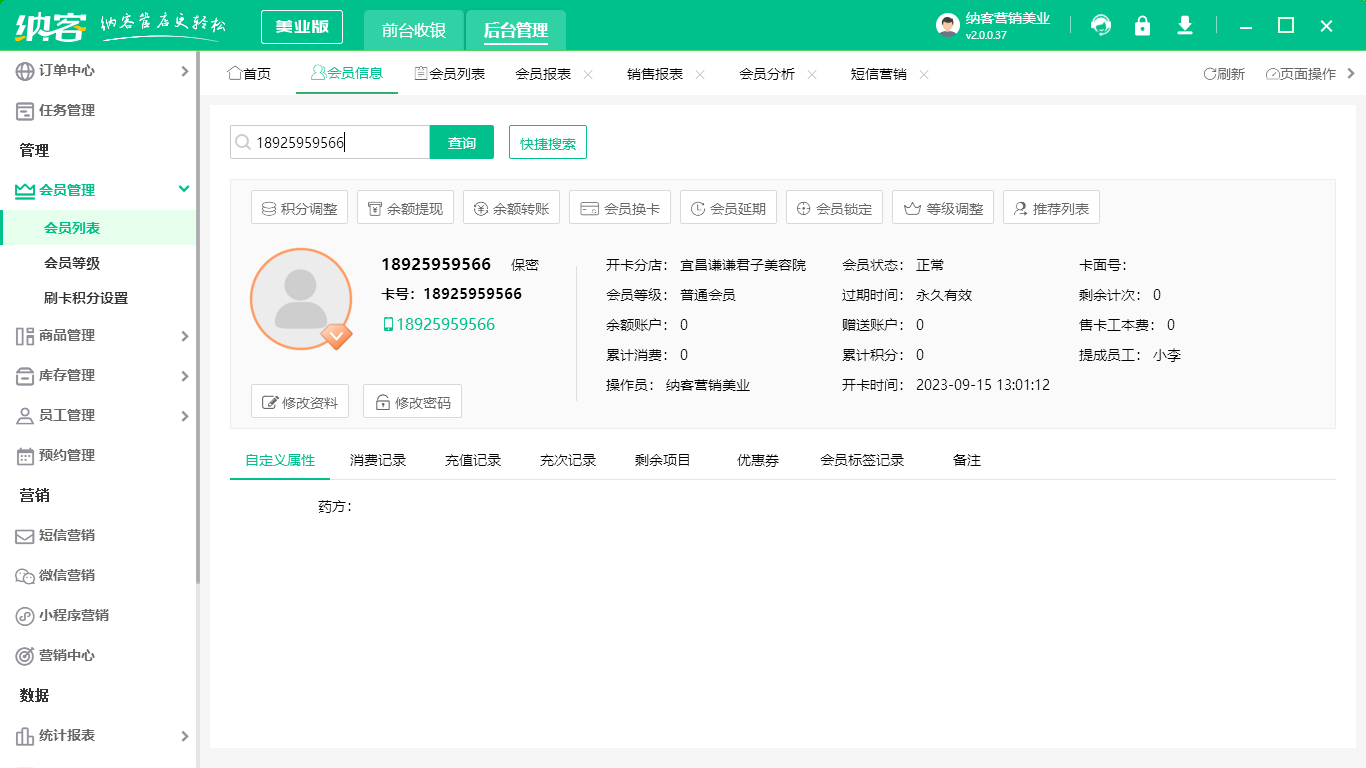1366x768 pixels.
Task: Click the 刷新 refresh button
Action: (1224, 74)
